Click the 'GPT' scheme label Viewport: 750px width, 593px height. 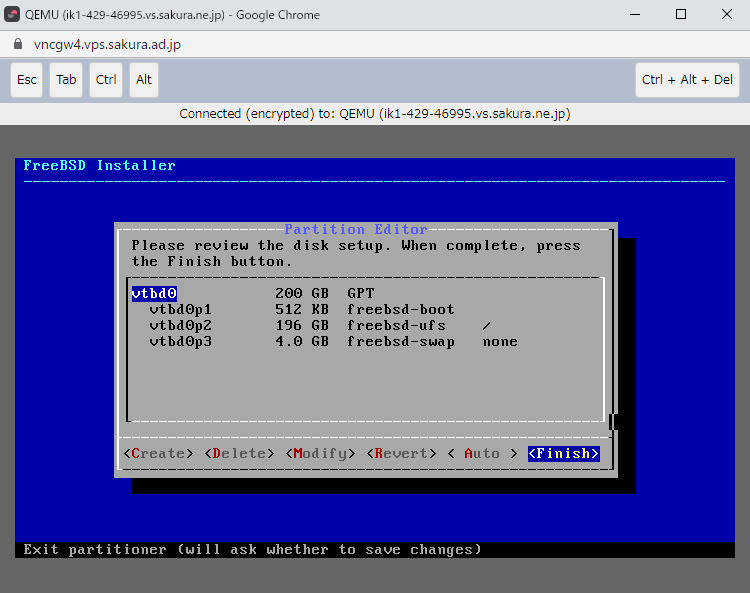(x=361, y=293)
